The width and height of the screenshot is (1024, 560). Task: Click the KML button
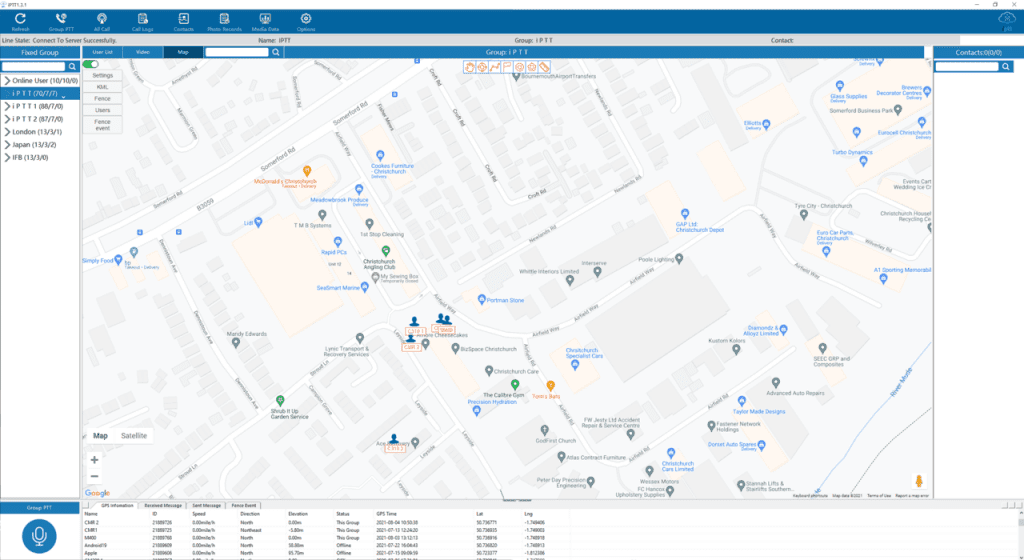pyautogui.click(x=103, y=87)
